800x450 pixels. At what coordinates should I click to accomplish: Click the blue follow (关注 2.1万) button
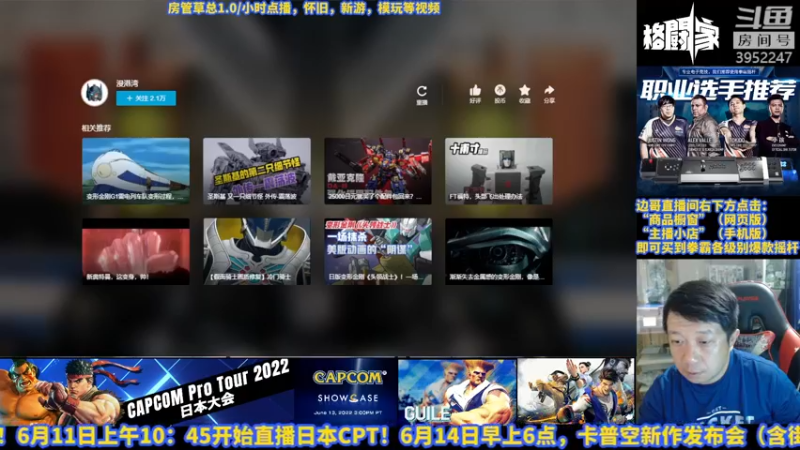[146, 98]
